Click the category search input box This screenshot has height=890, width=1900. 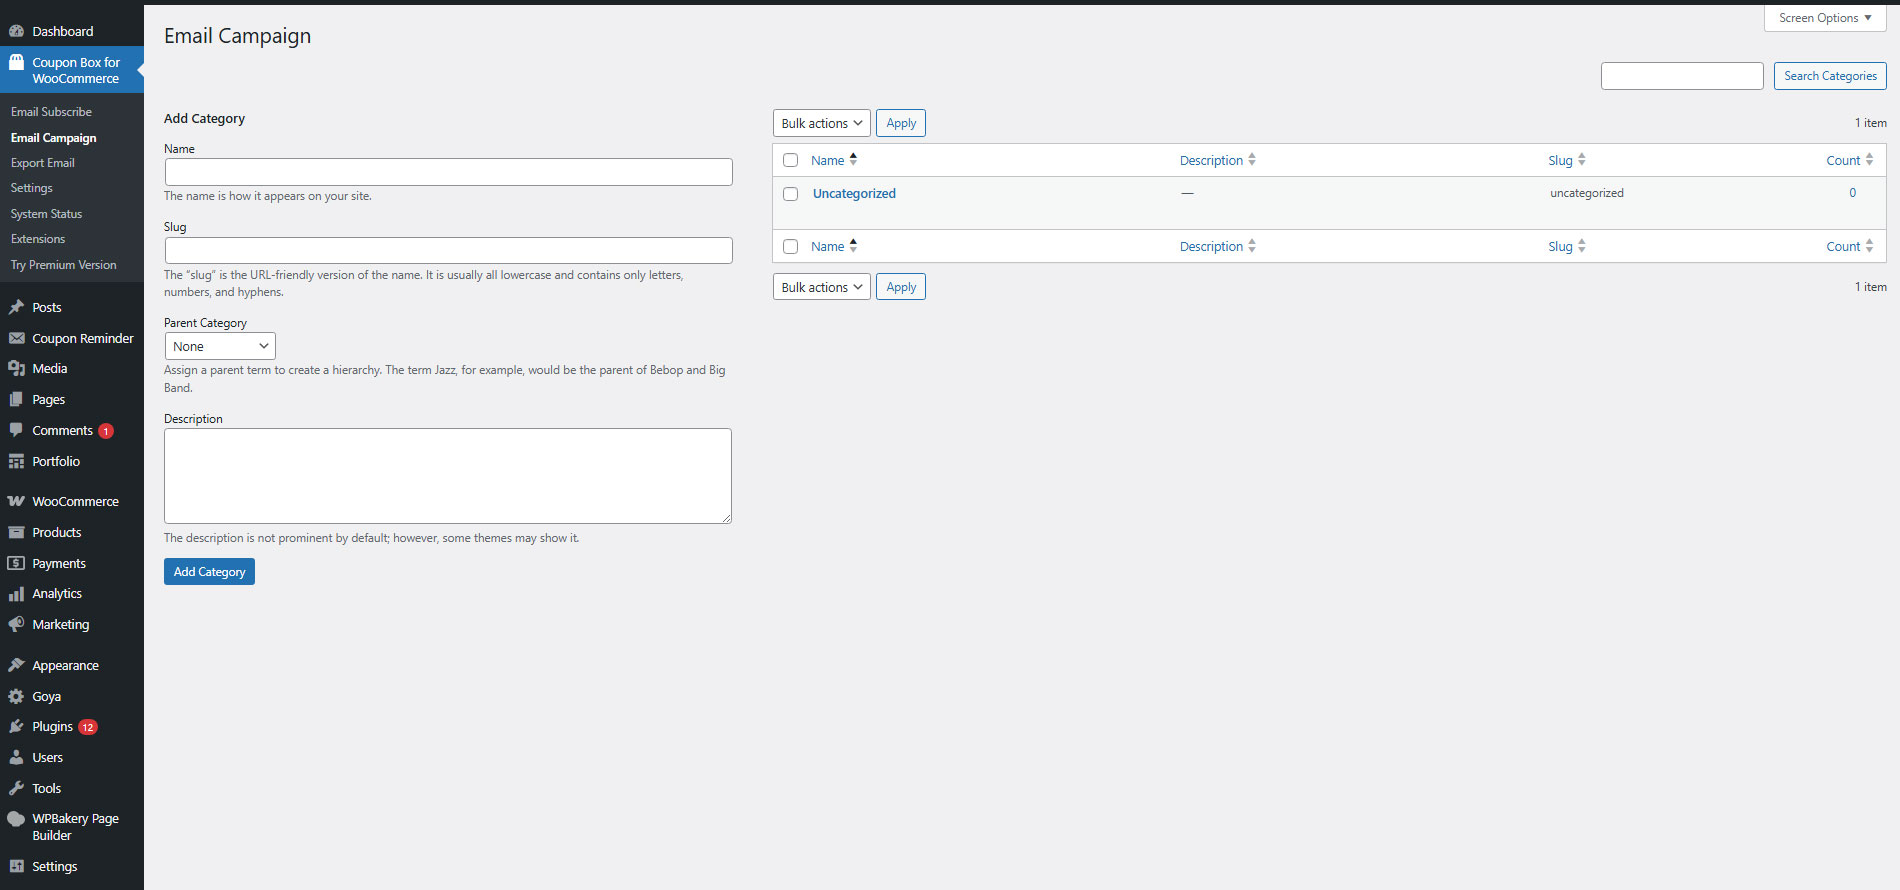[x=1682, y=76]
